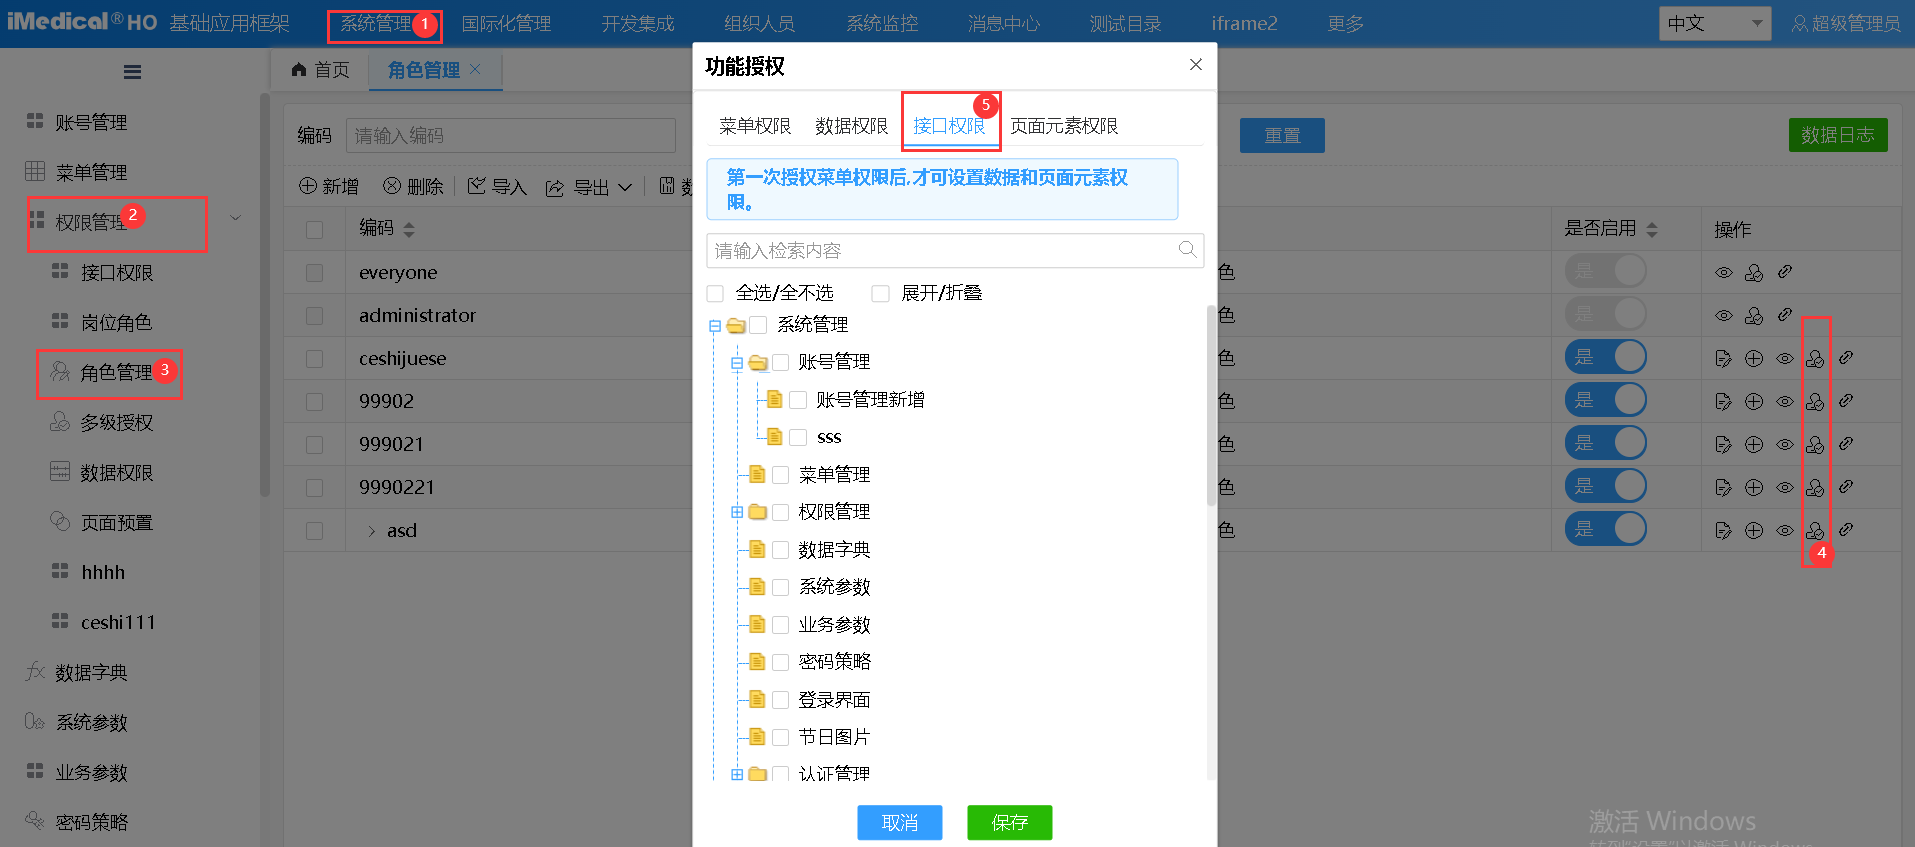
Task: Click authorize icon in ceshijuese row
Action: [1815, 358]
